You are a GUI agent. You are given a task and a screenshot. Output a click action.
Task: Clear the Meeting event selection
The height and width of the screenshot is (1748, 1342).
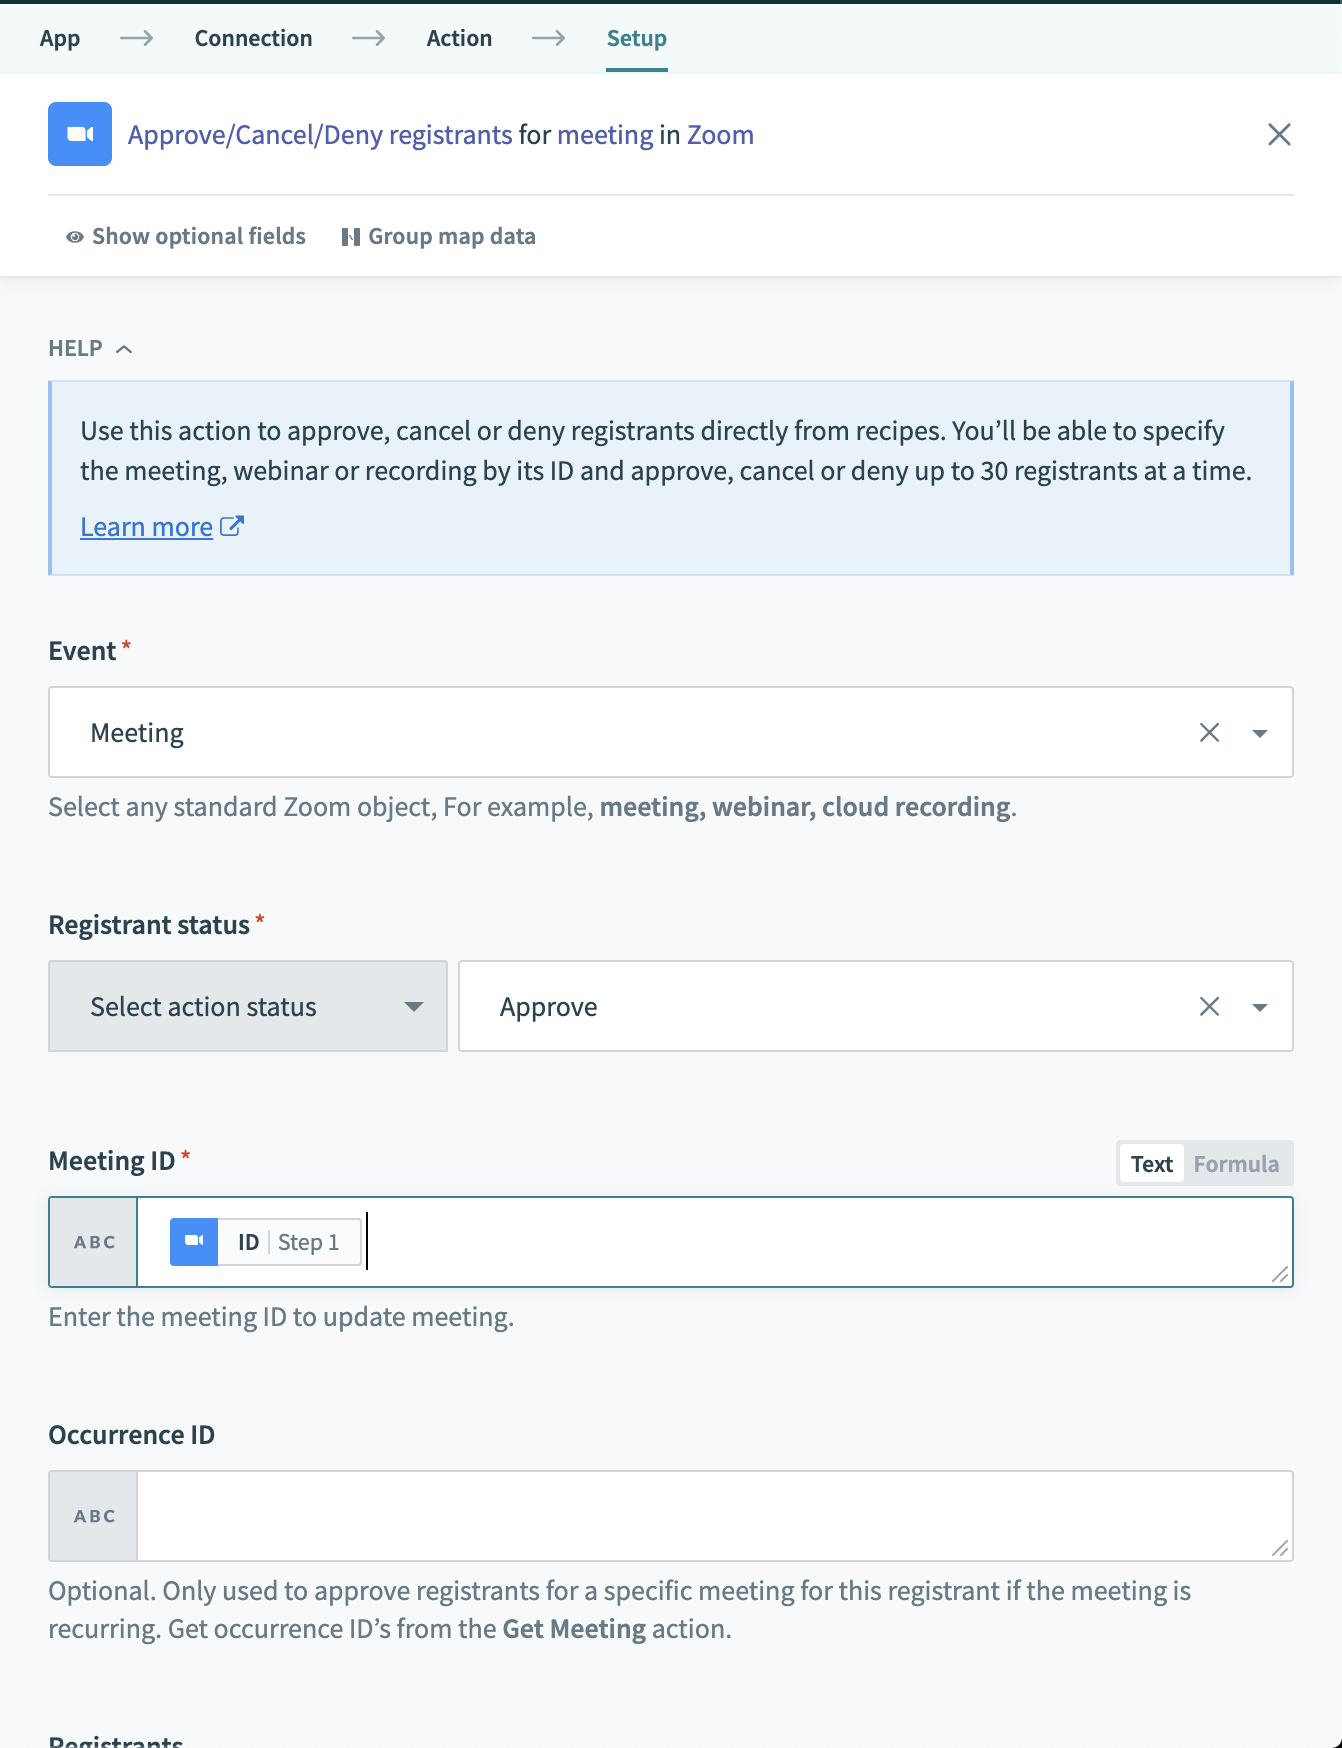click(x=1209, y=732)
